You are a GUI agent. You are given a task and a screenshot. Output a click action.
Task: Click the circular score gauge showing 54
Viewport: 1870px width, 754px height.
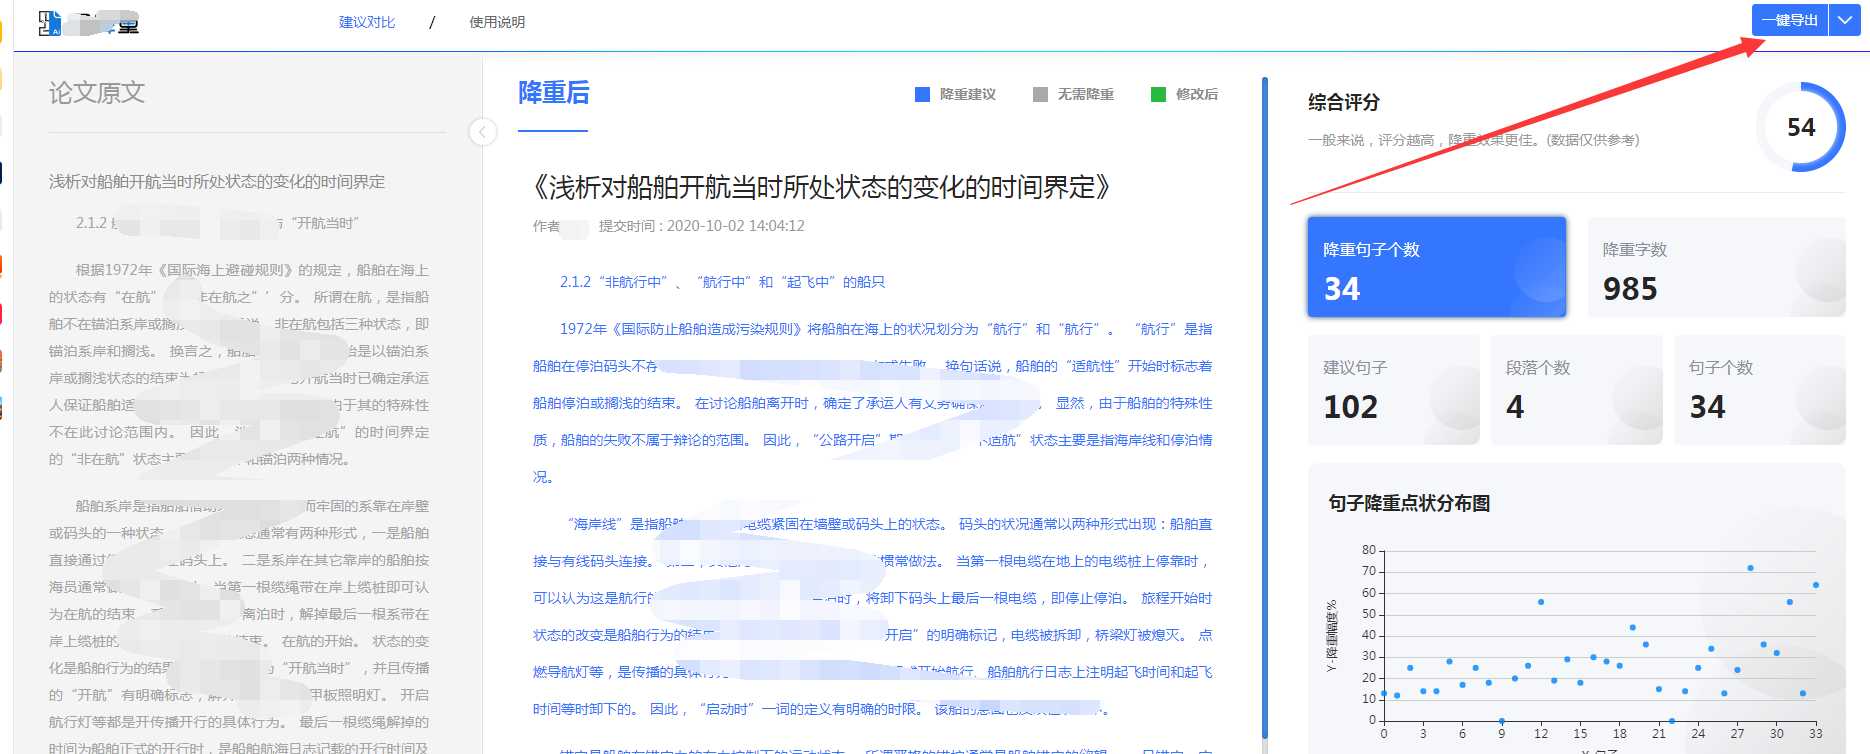click(1801, 127)
